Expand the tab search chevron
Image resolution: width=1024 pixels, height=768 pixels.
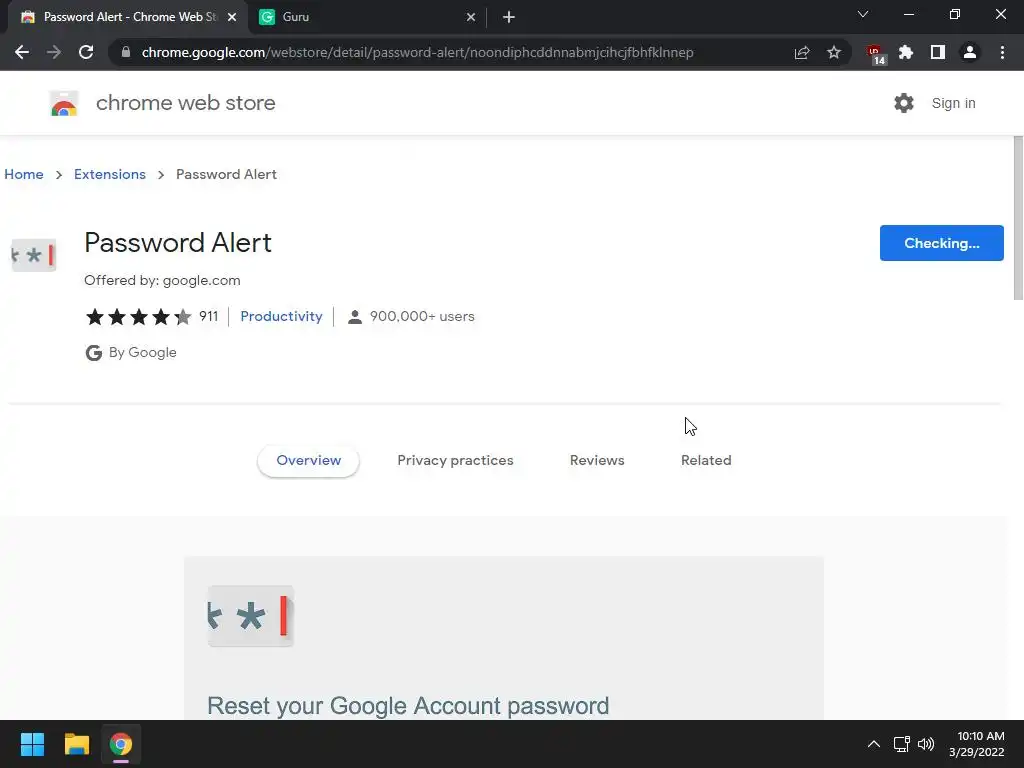point(863,15)
